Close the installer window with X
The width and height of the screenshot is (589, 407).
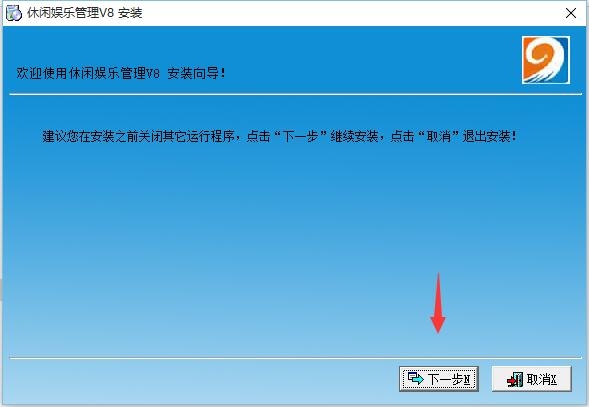click(x=571, y=13)
